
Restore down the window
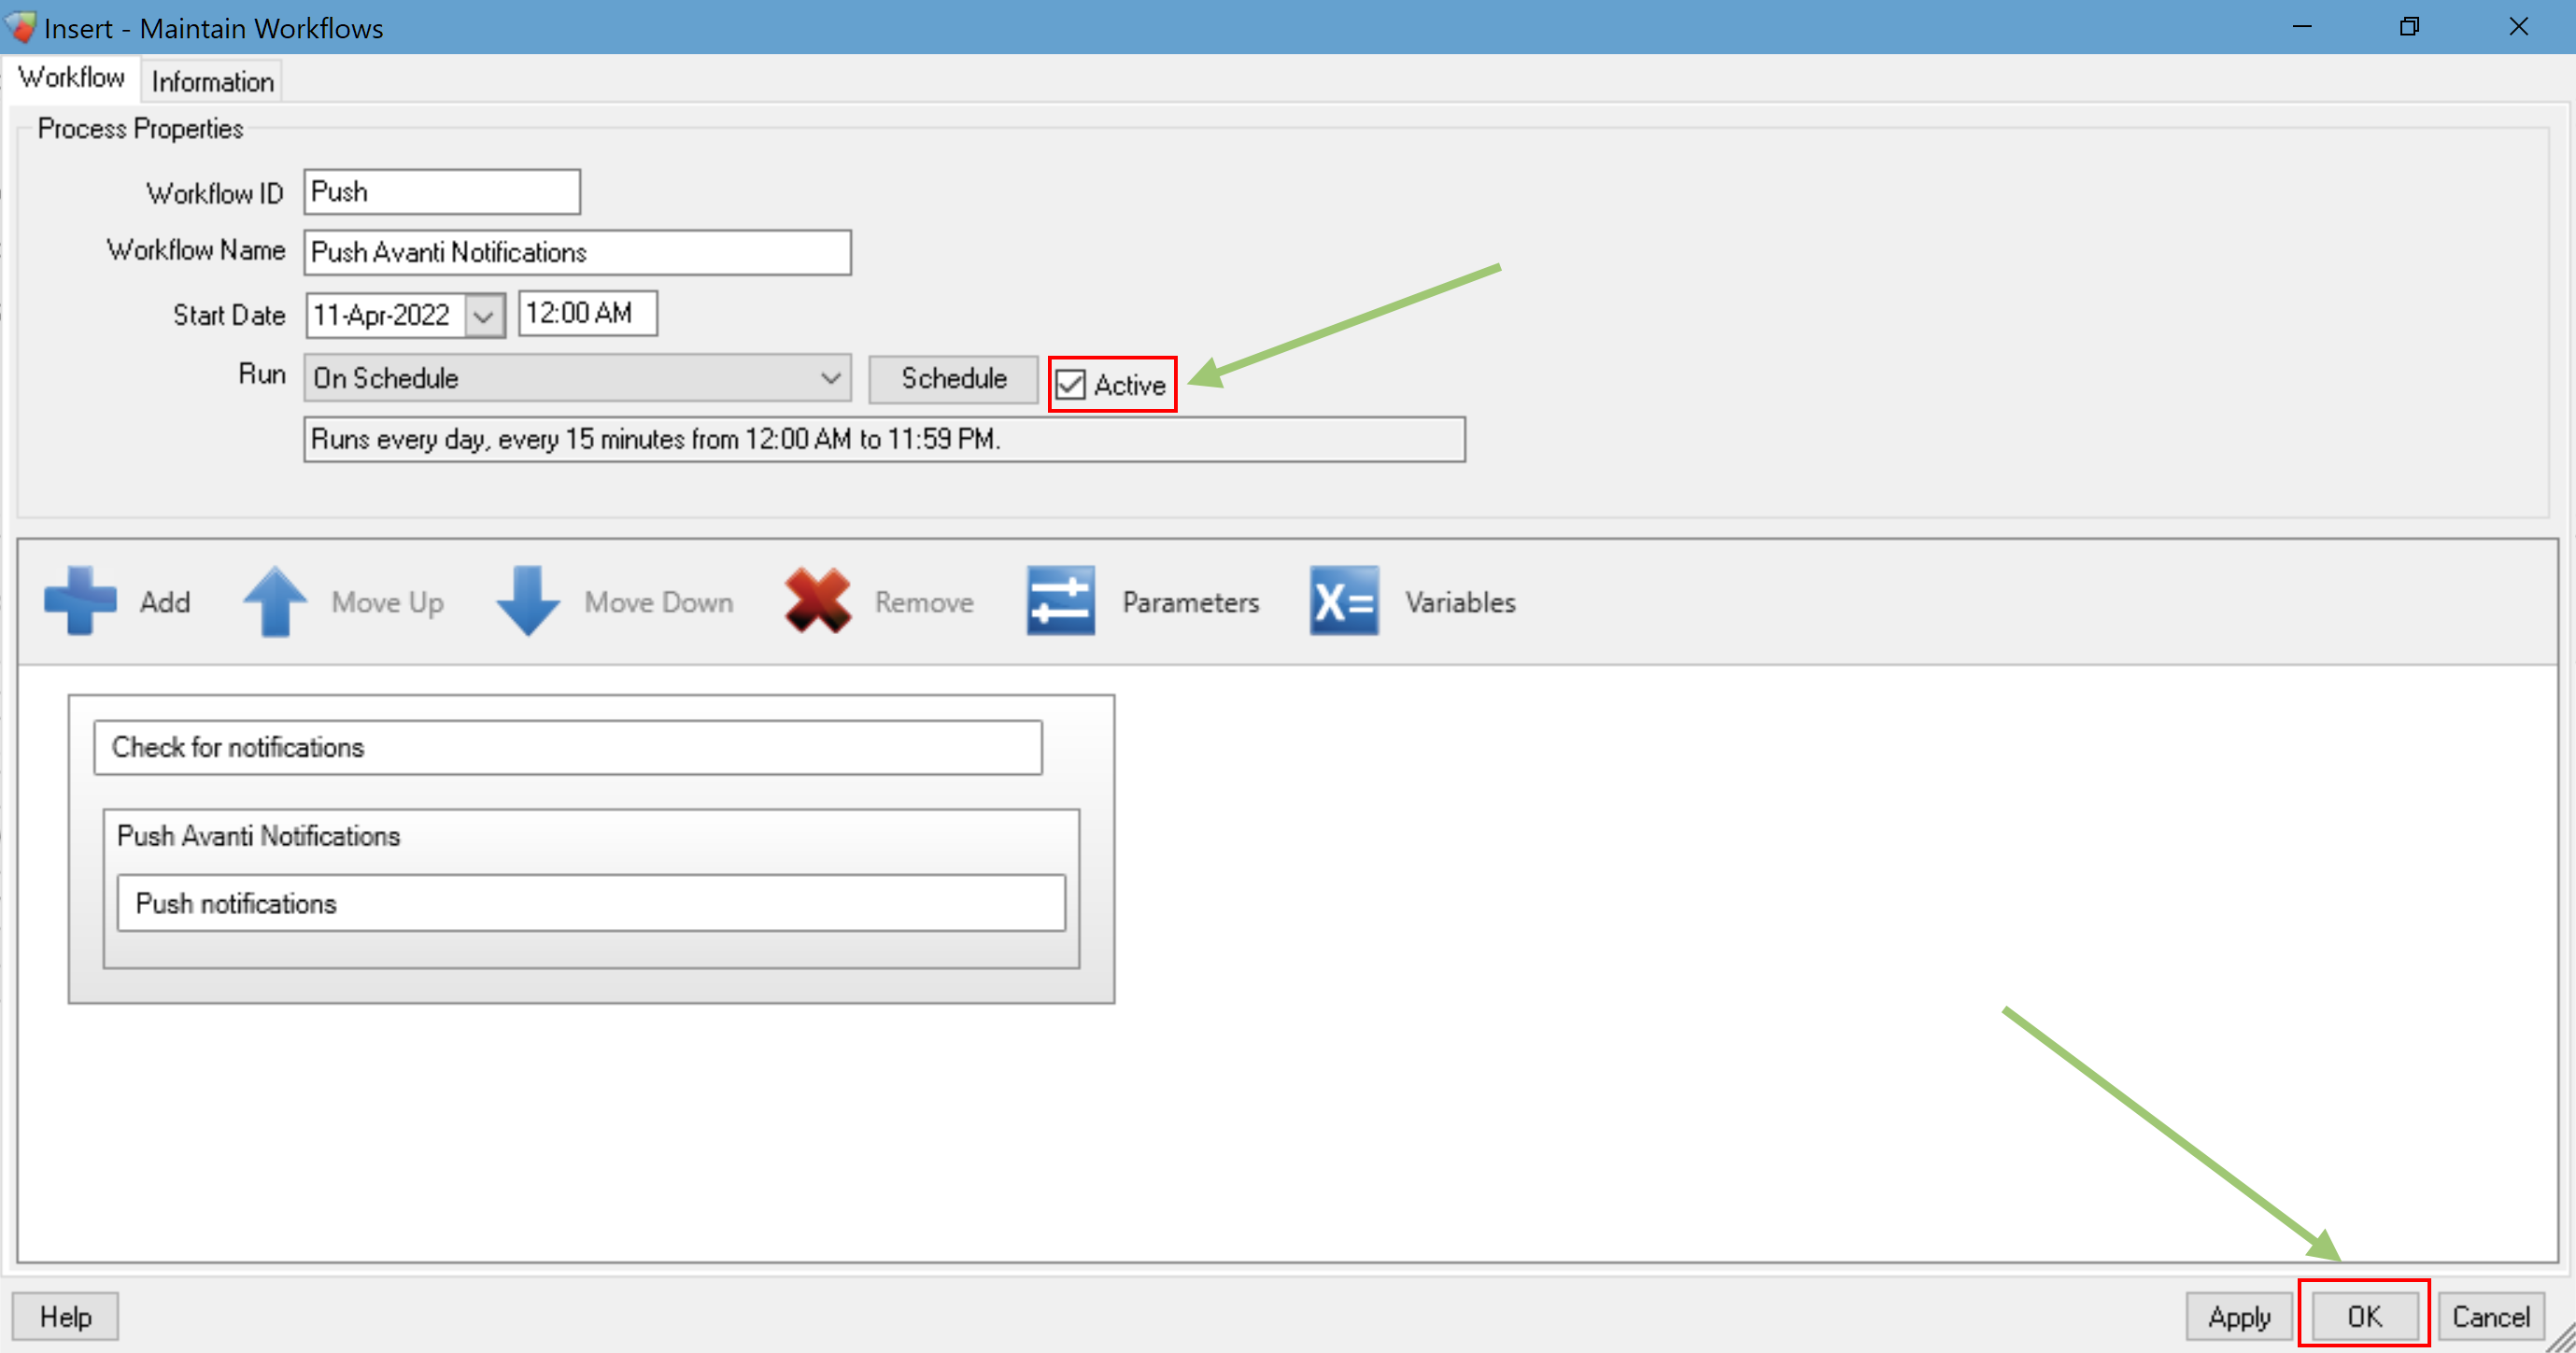point(2409,27)
